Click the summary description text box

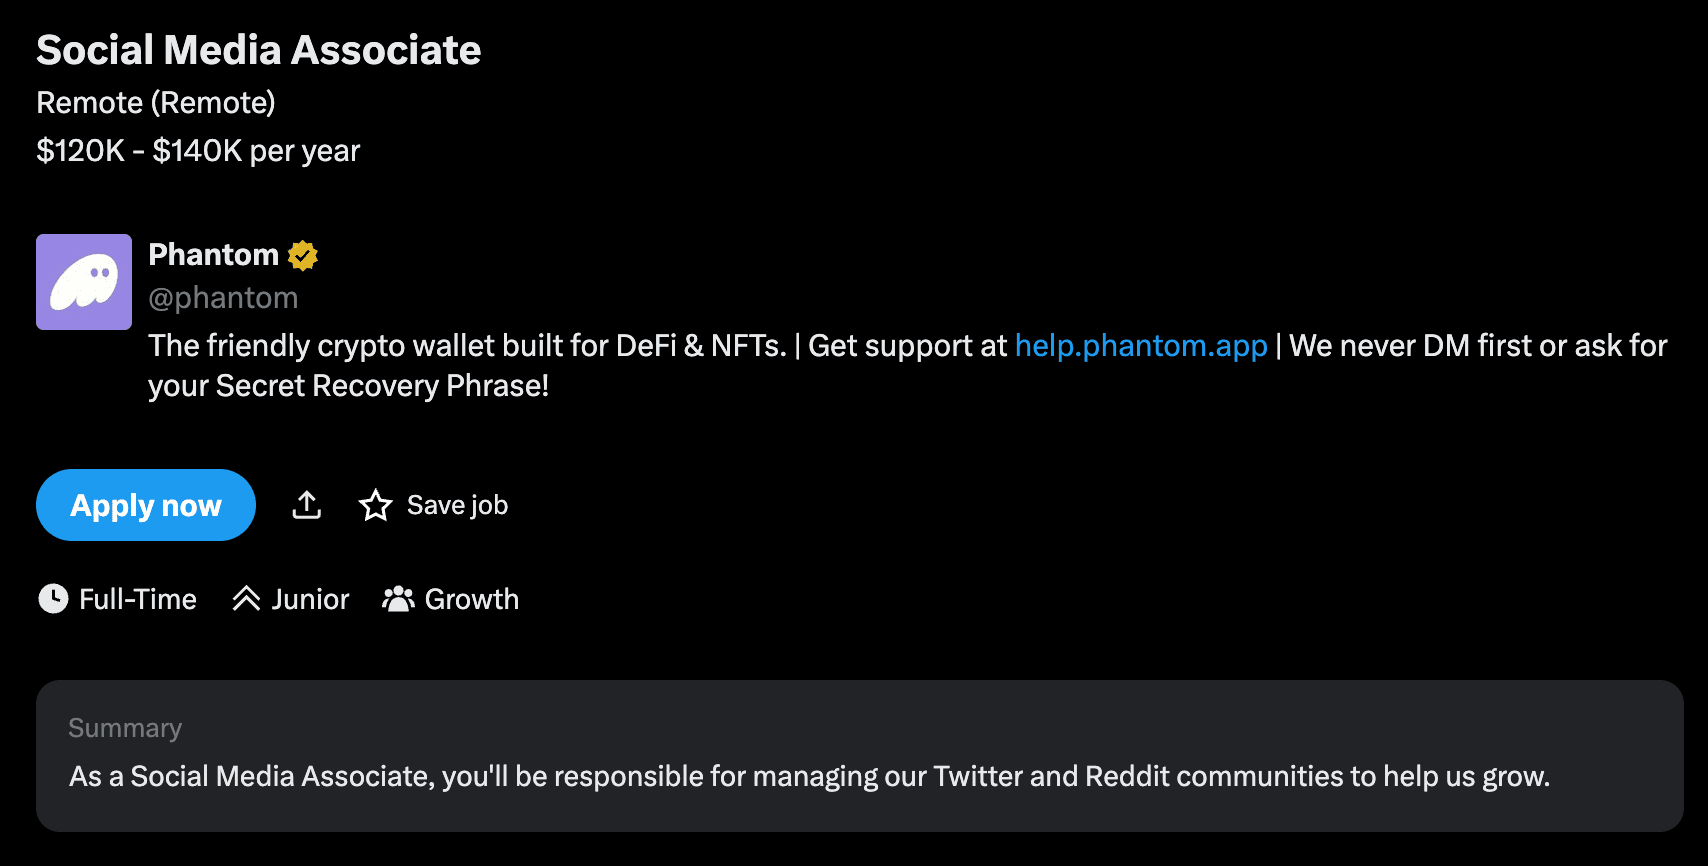(x=860, y=756)
